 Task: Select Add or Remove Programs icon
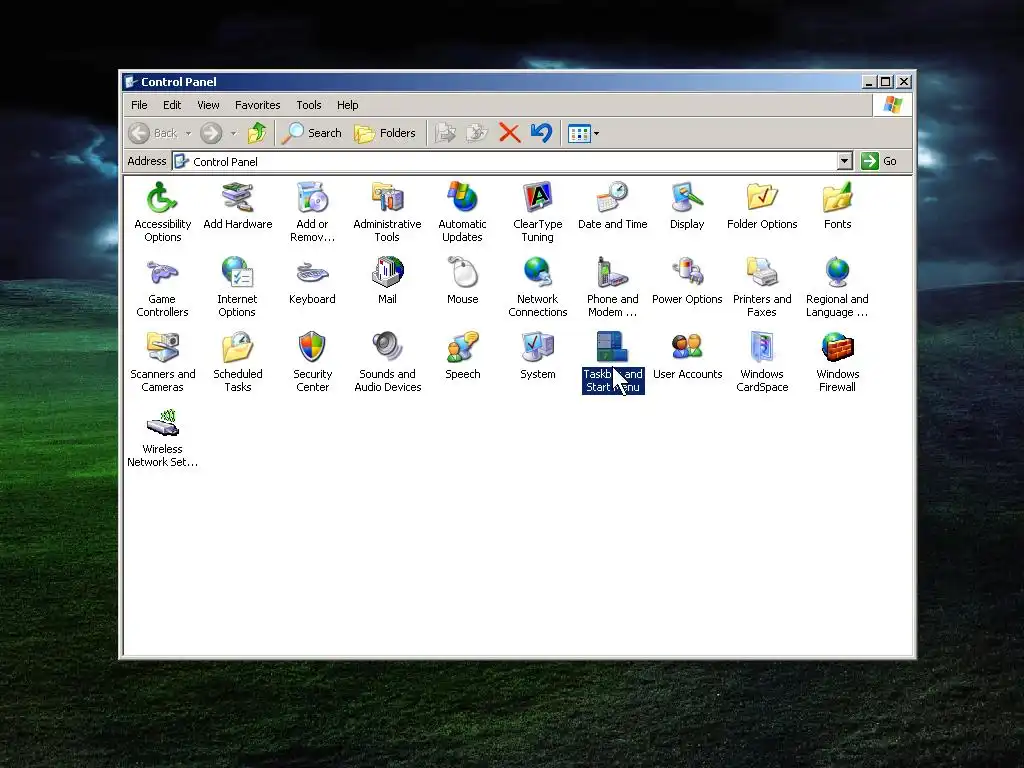tap(312, 198)
